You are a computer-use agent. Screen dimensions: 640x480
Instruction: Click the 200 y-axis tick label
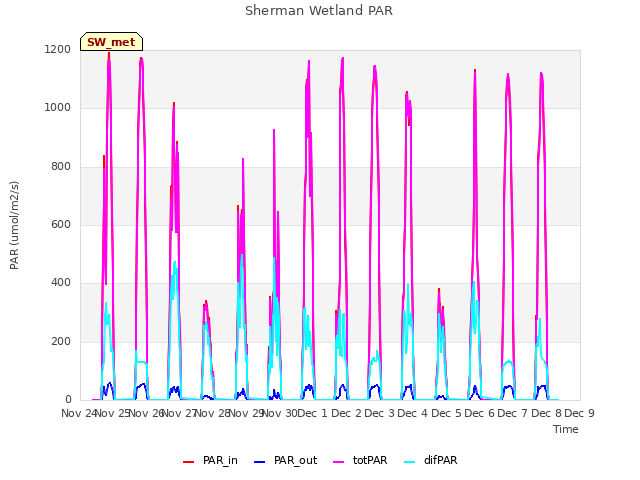pos(61,341)
